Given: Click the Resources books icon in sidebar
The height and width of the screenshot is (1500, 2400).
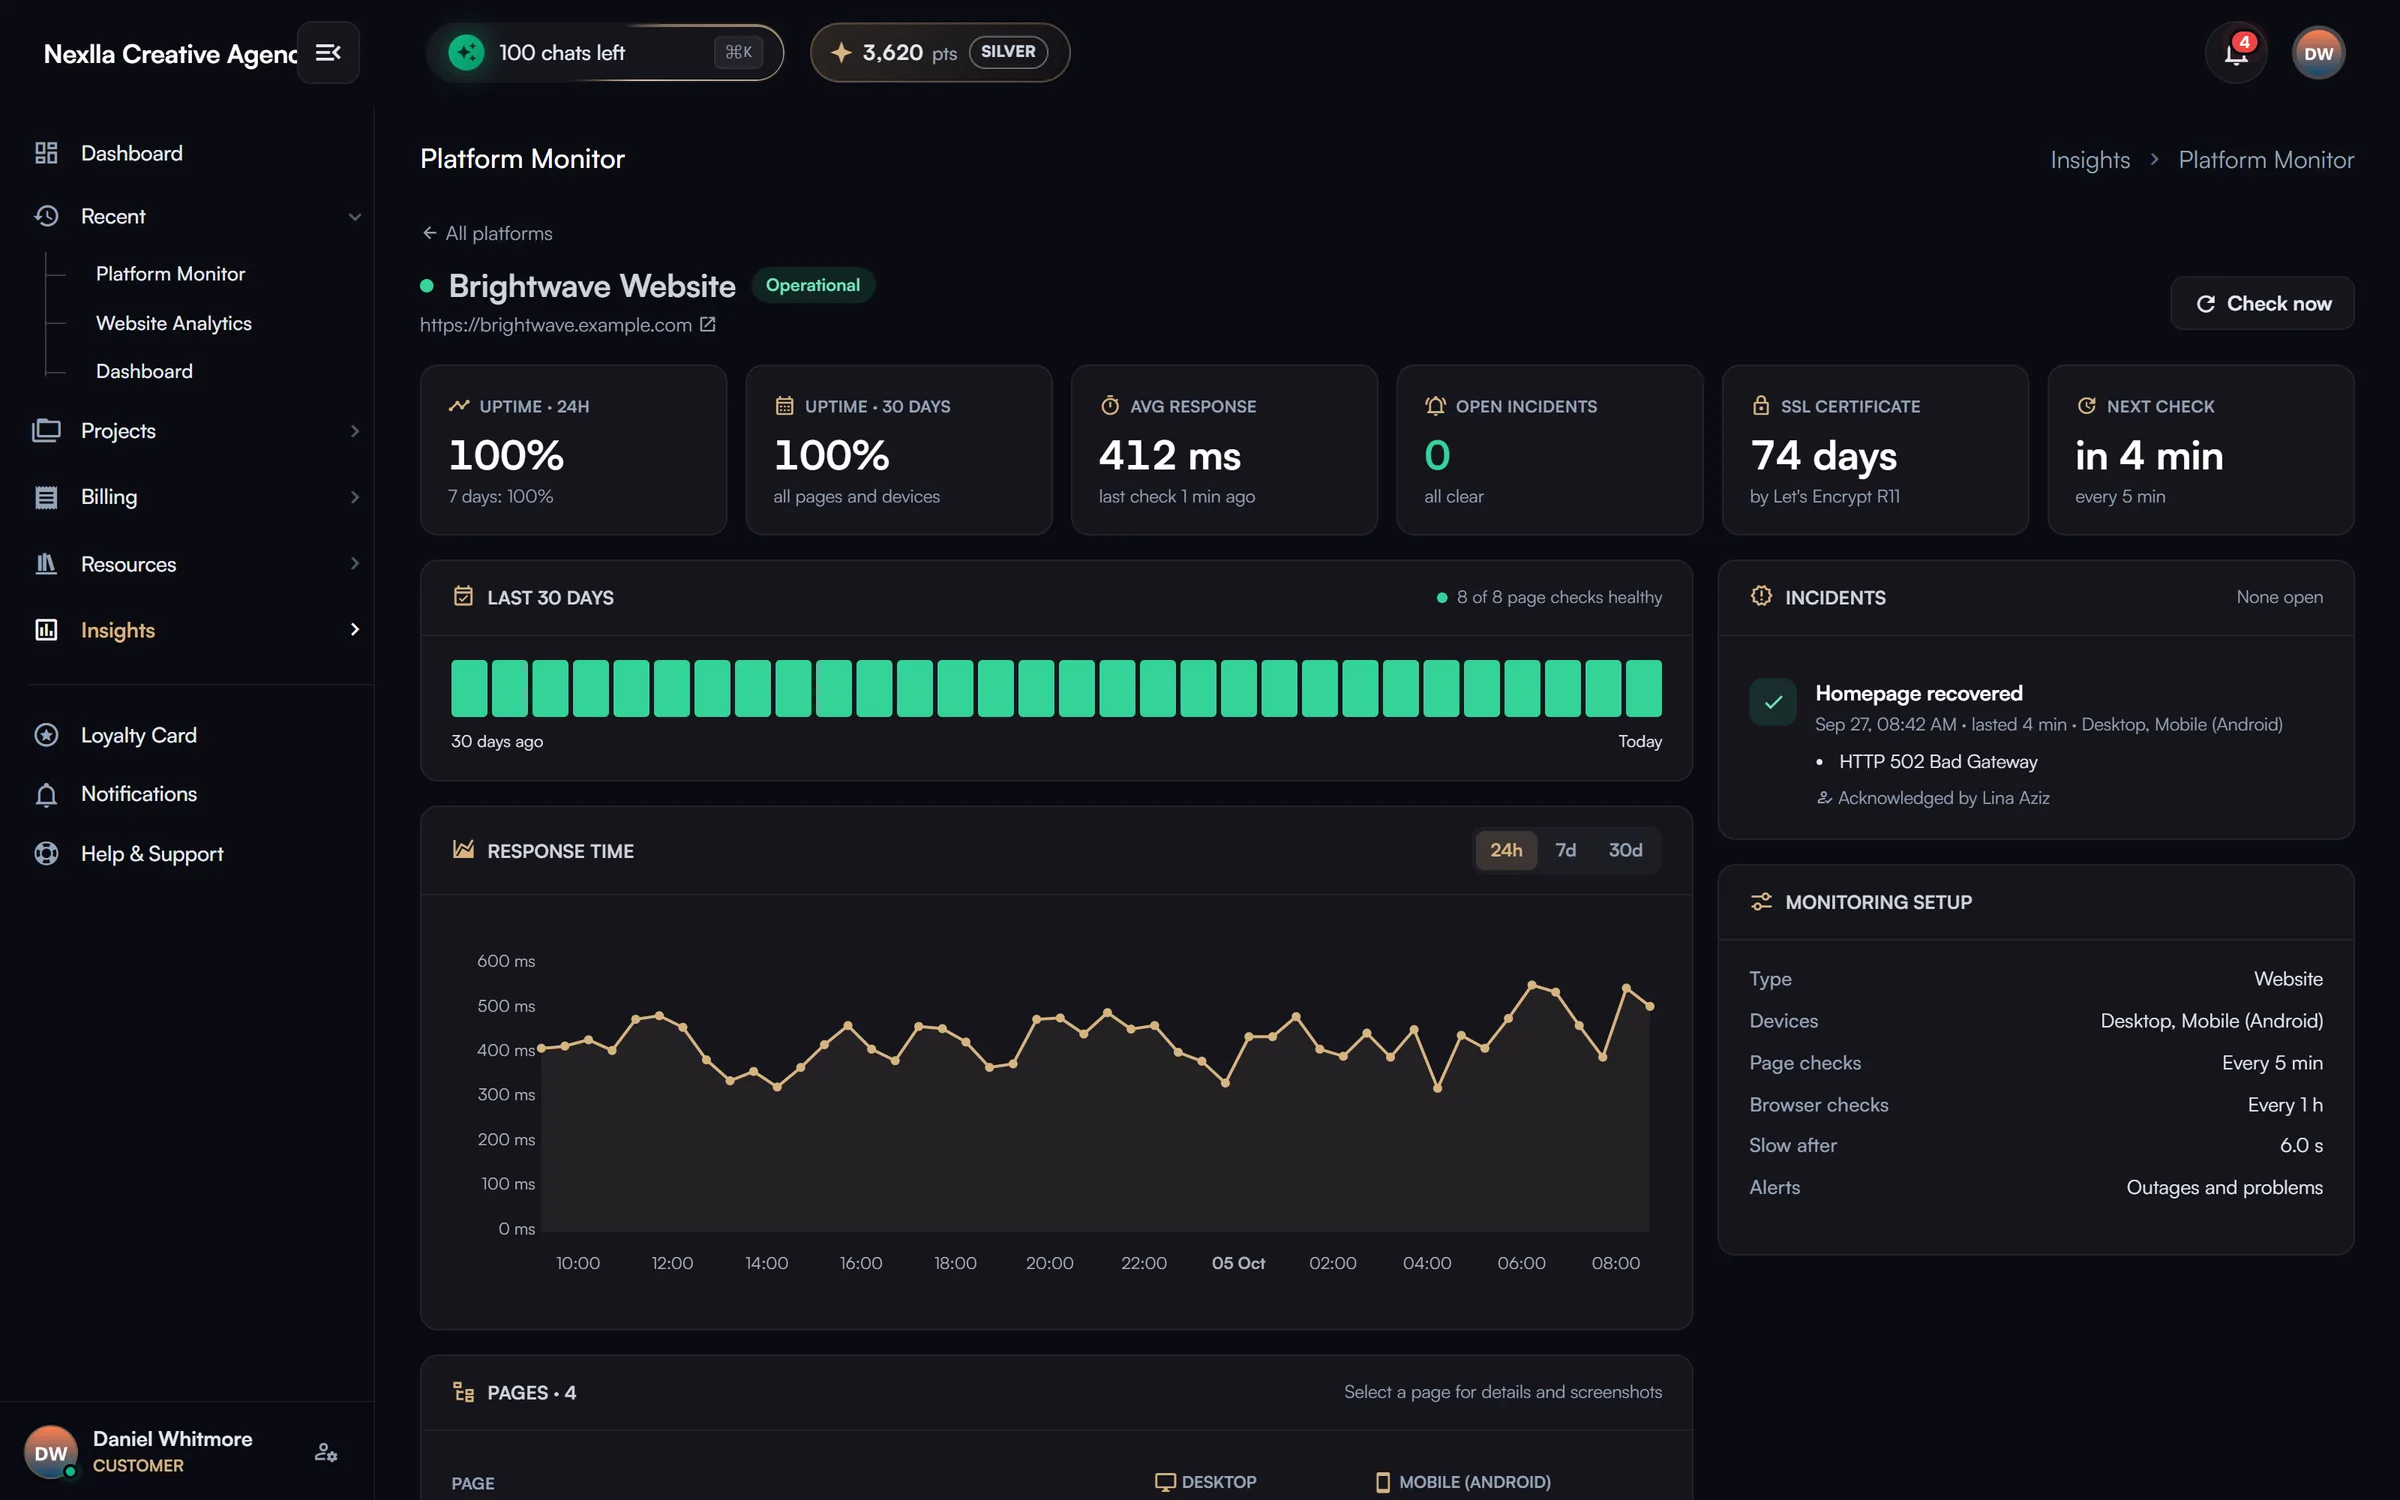Looking at the screenshot, I should pyautogui.click(x=46, y=564).
